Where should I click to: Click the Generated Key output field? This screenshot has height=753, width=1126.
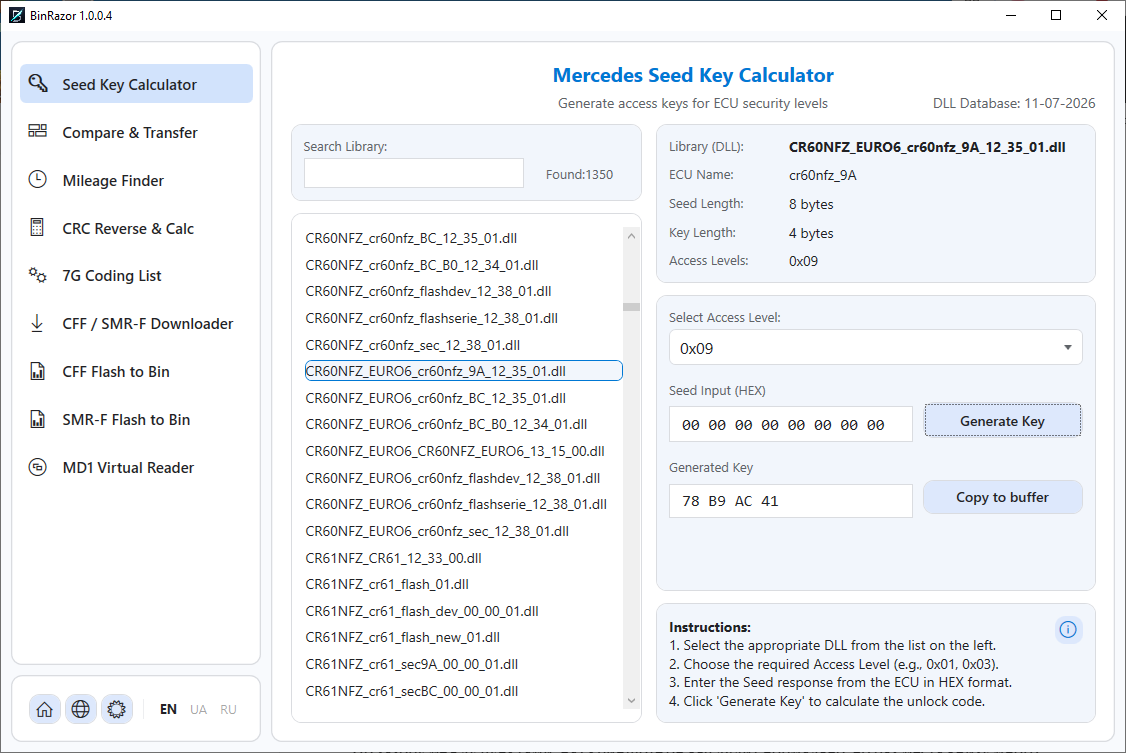[x=791, y=500]
